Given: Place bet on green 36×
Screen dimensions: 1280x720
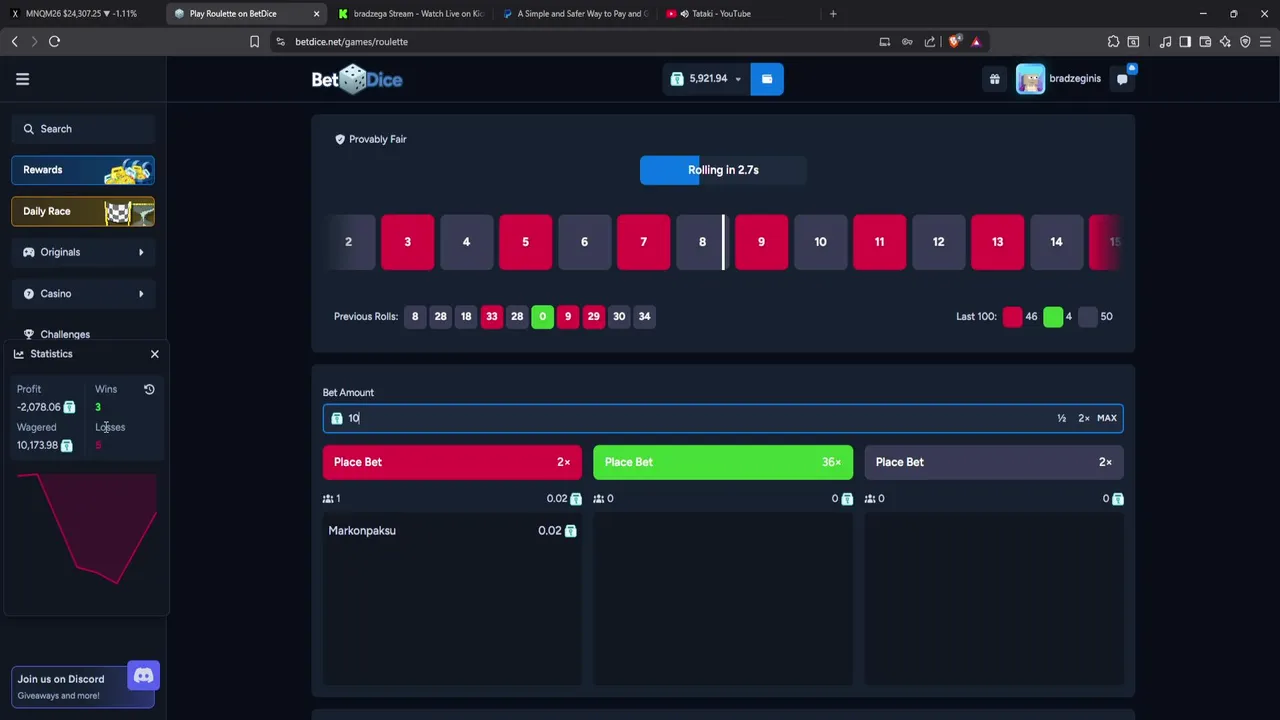Looking at the screenshot, I should (723, 462).
